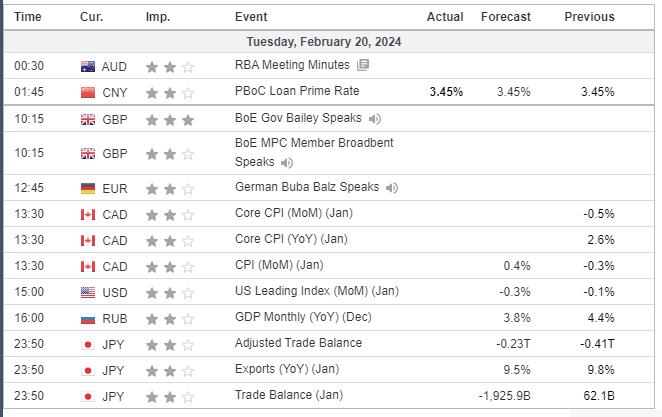Click the US flag in the USD row
662x417 pixels.
(x=88, y=292)
